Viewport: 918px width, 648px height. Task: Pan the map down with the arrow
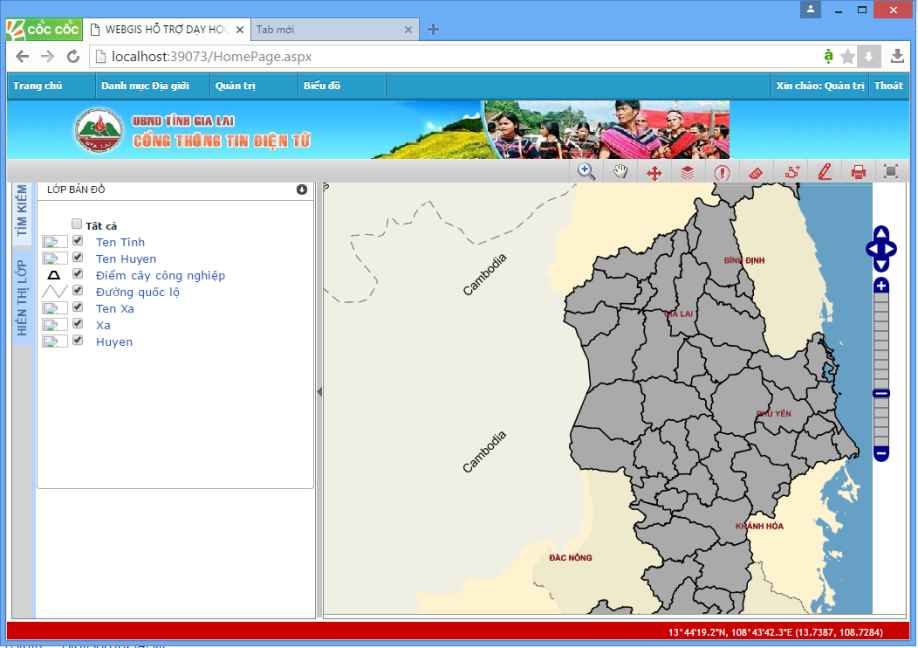(x=881, y=265)
